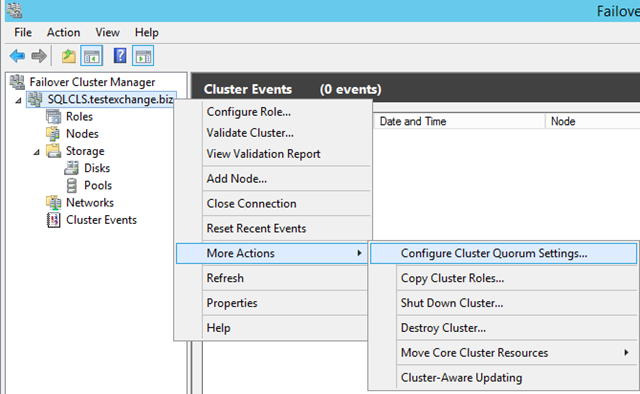Select the Storage tree label
640x394 pixels.
tap(85, 151)
